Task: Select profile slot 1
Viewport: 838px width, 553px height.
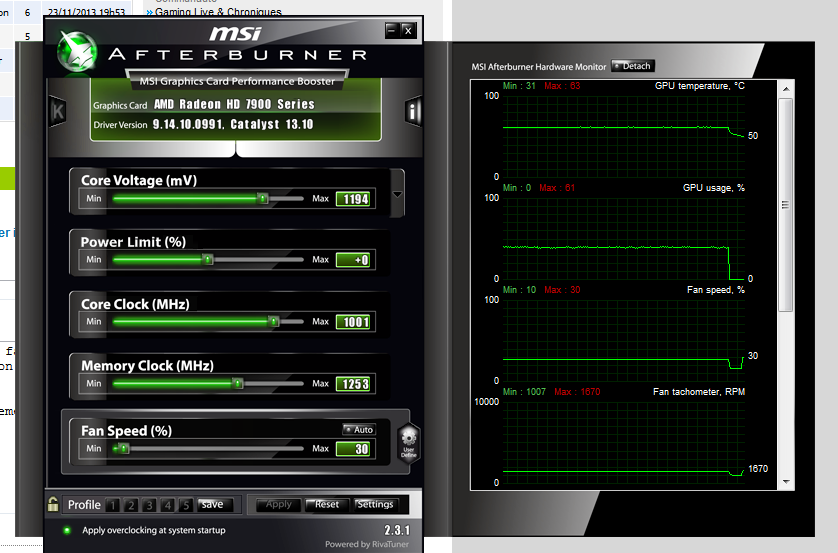Action: click(112, 505)
